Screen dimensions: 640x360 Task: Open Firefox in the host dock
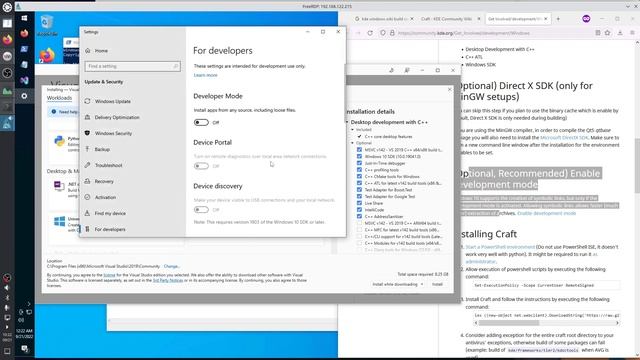pos(7,40)
